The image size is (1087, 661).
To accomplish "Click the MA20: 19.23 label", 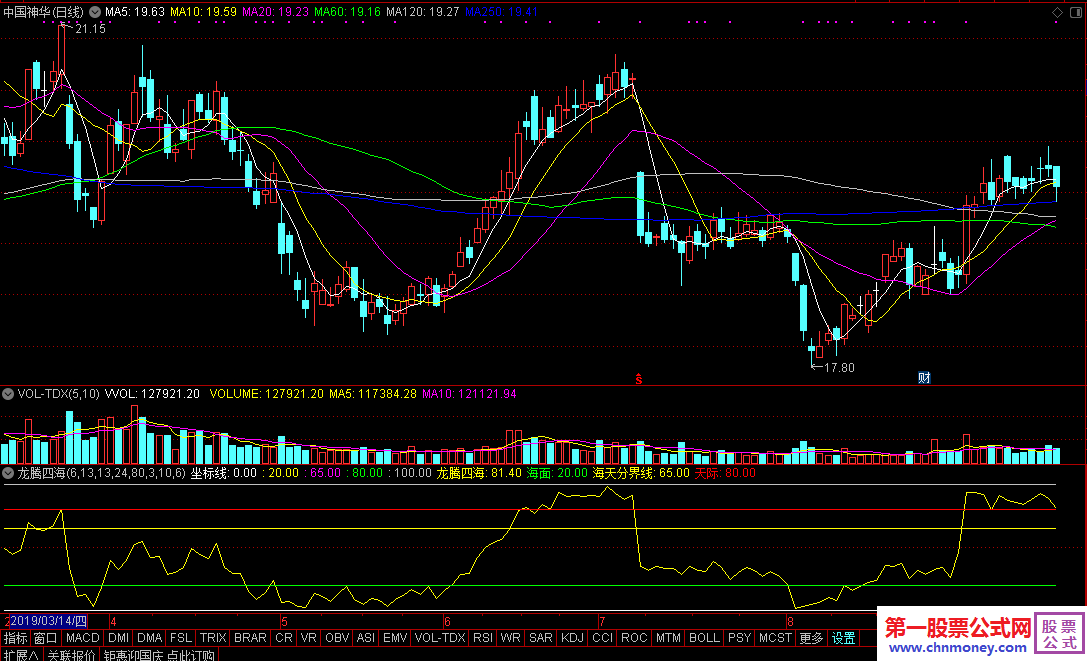I will tap(275, 12).
